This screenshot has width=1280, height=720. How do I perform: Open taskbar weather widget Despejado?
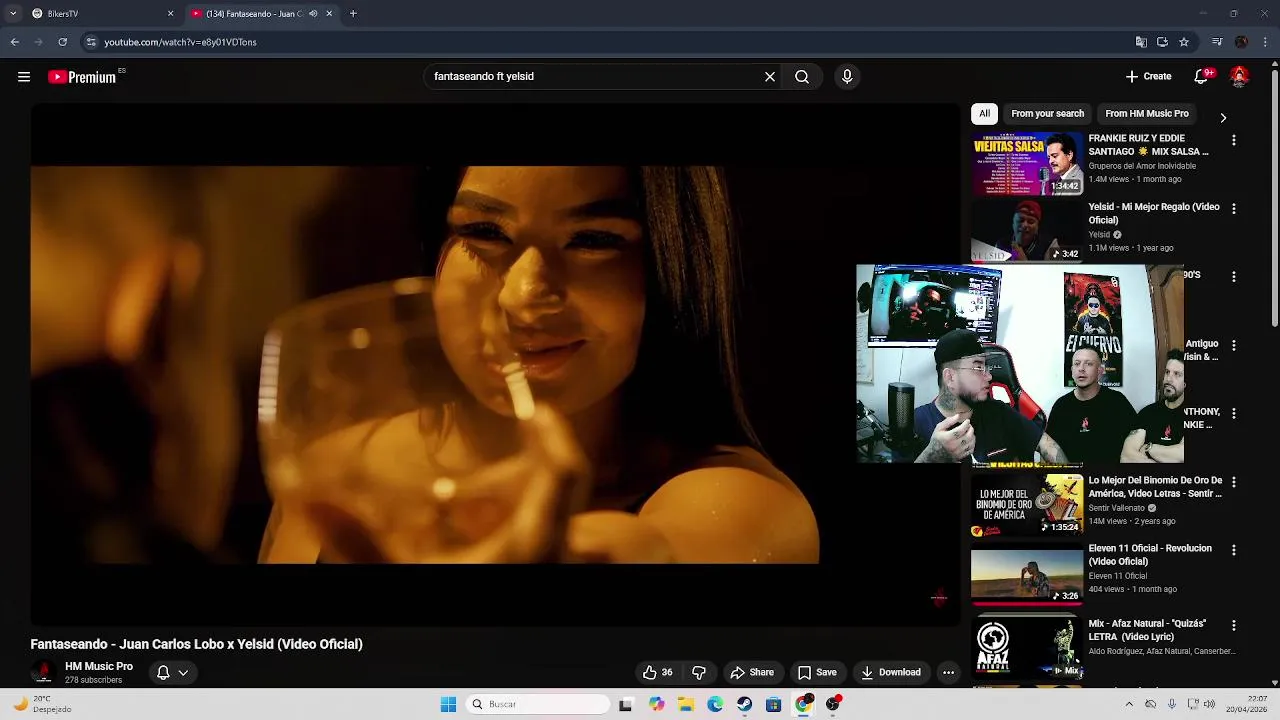42,704
